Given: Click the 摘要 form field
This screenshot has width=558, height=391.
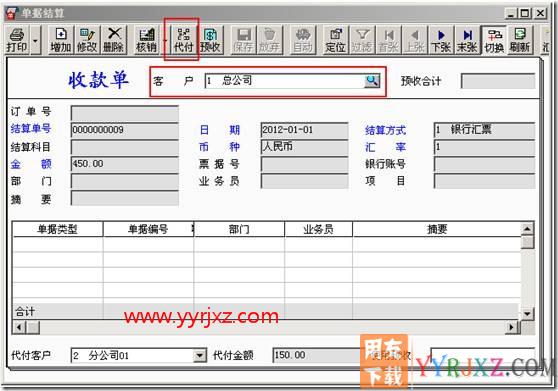Looking at the screenshot, I should (x=125, y=199).
